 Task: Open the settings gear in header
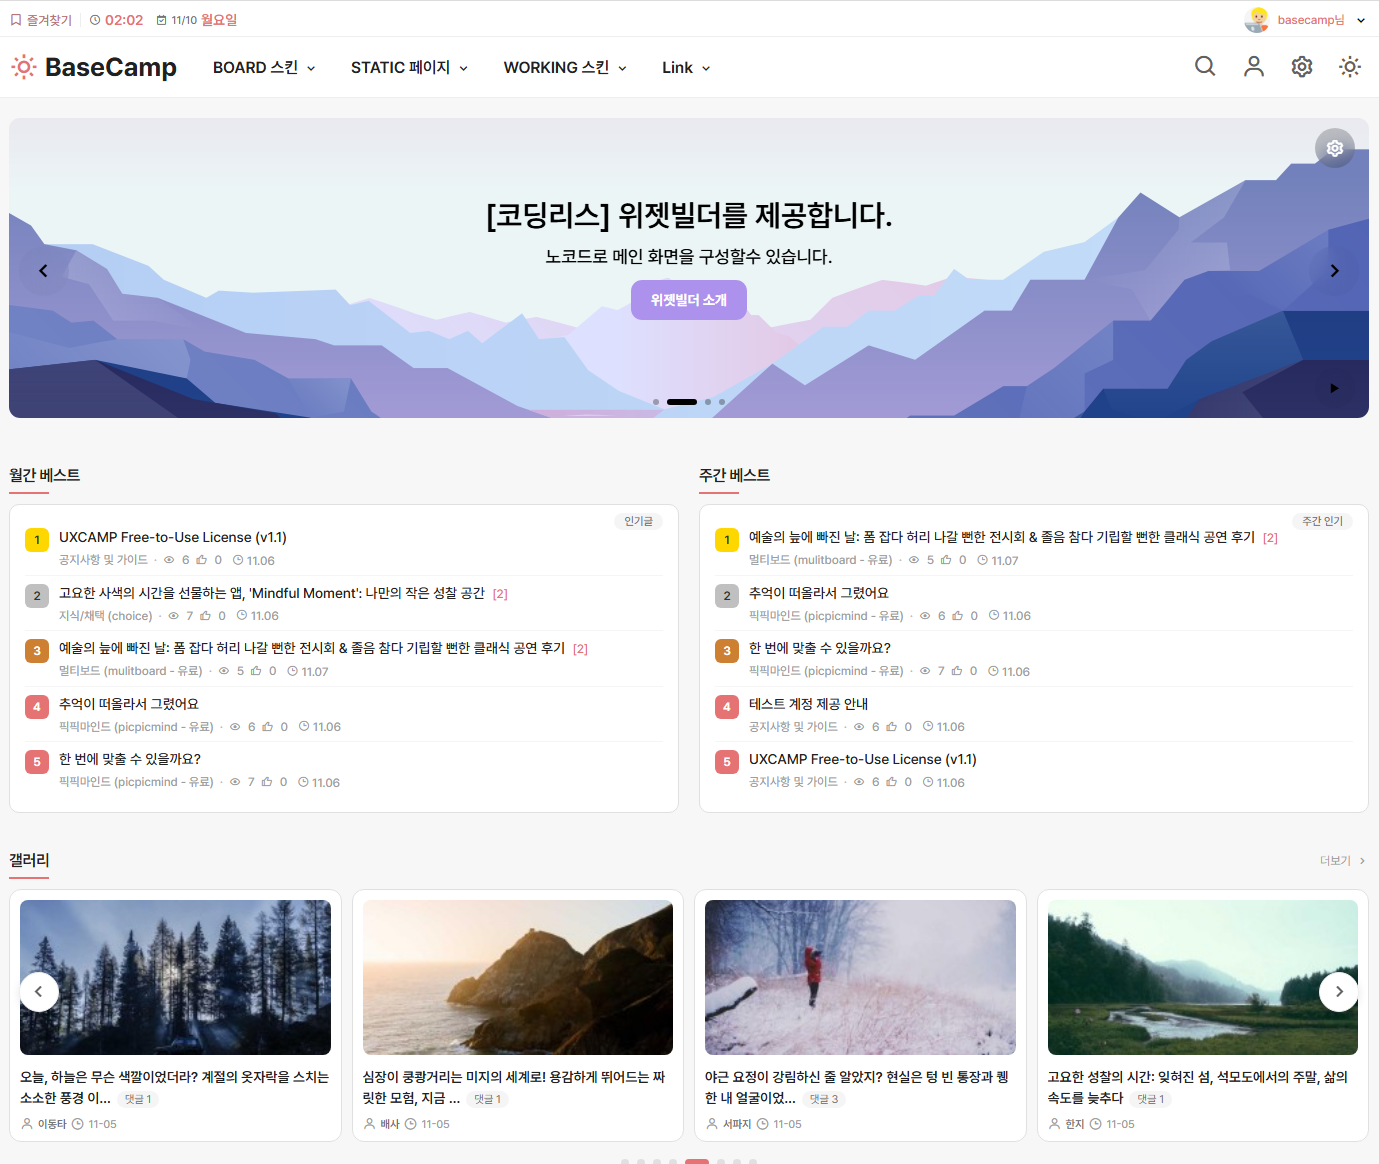coord(1301,67)
